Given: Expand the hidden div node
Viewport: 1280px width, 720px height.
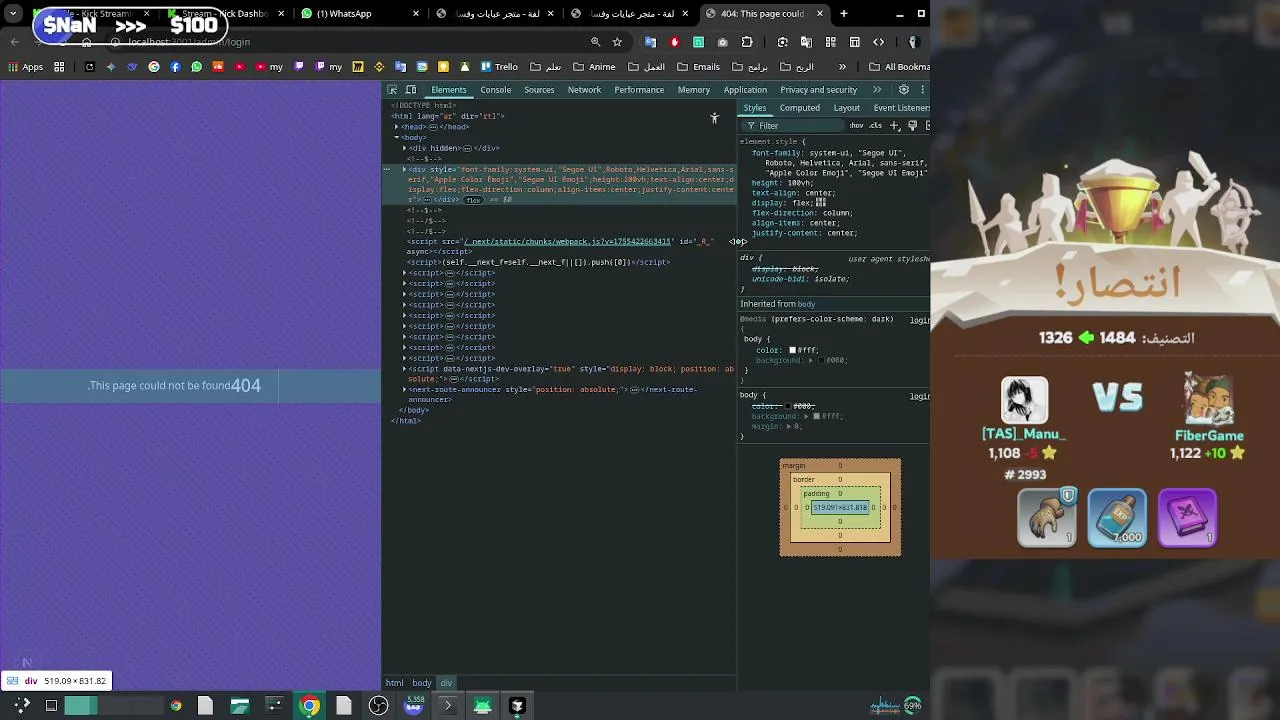Looking at the screenshot, I should click(405, 148).
